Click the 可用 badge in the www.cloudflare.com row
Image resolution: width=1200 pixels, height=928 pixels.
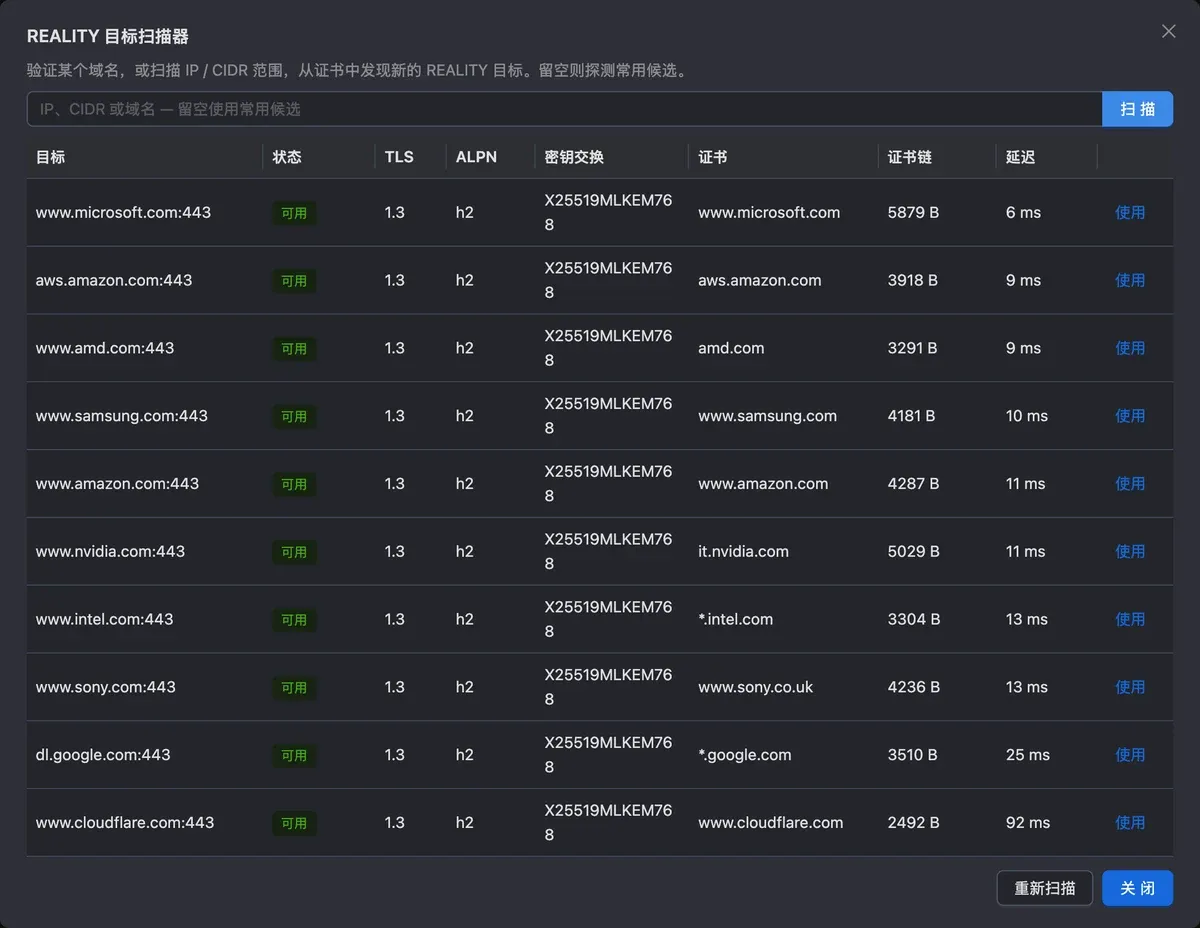294,823
